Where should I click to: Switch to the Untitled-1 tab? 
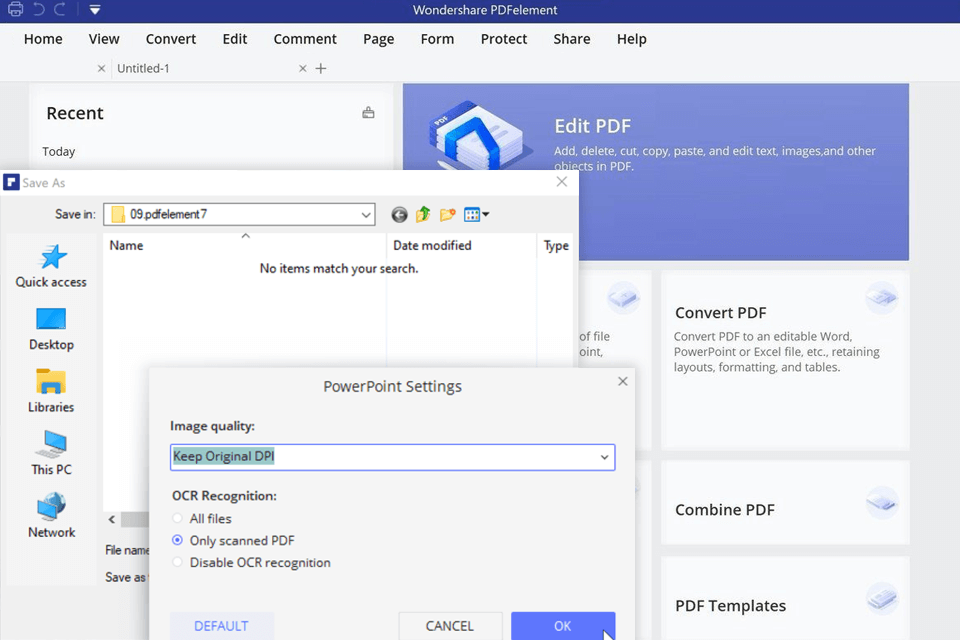(143, 69)
